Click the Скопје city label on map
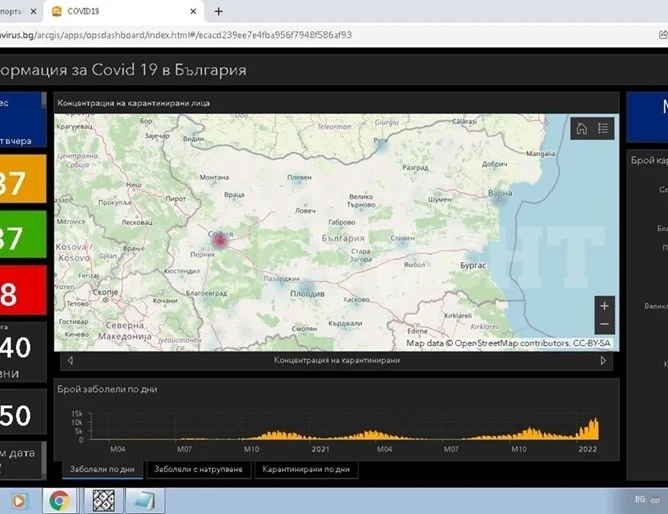Screen dimensions: 668x514 [x=105, y=292]
